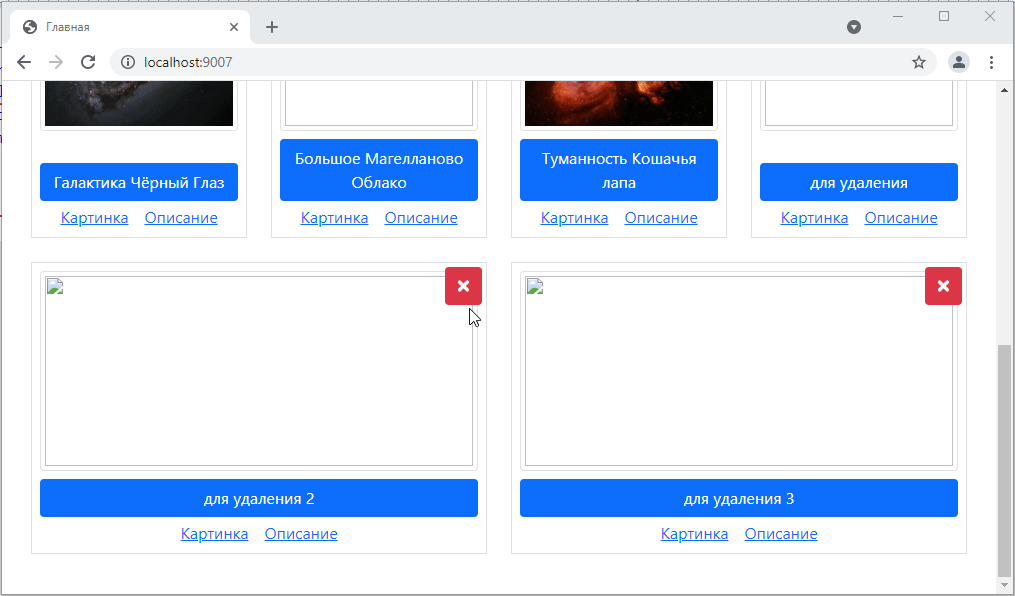Delete the 'для удаления 3' card

[x=943, y=286]
